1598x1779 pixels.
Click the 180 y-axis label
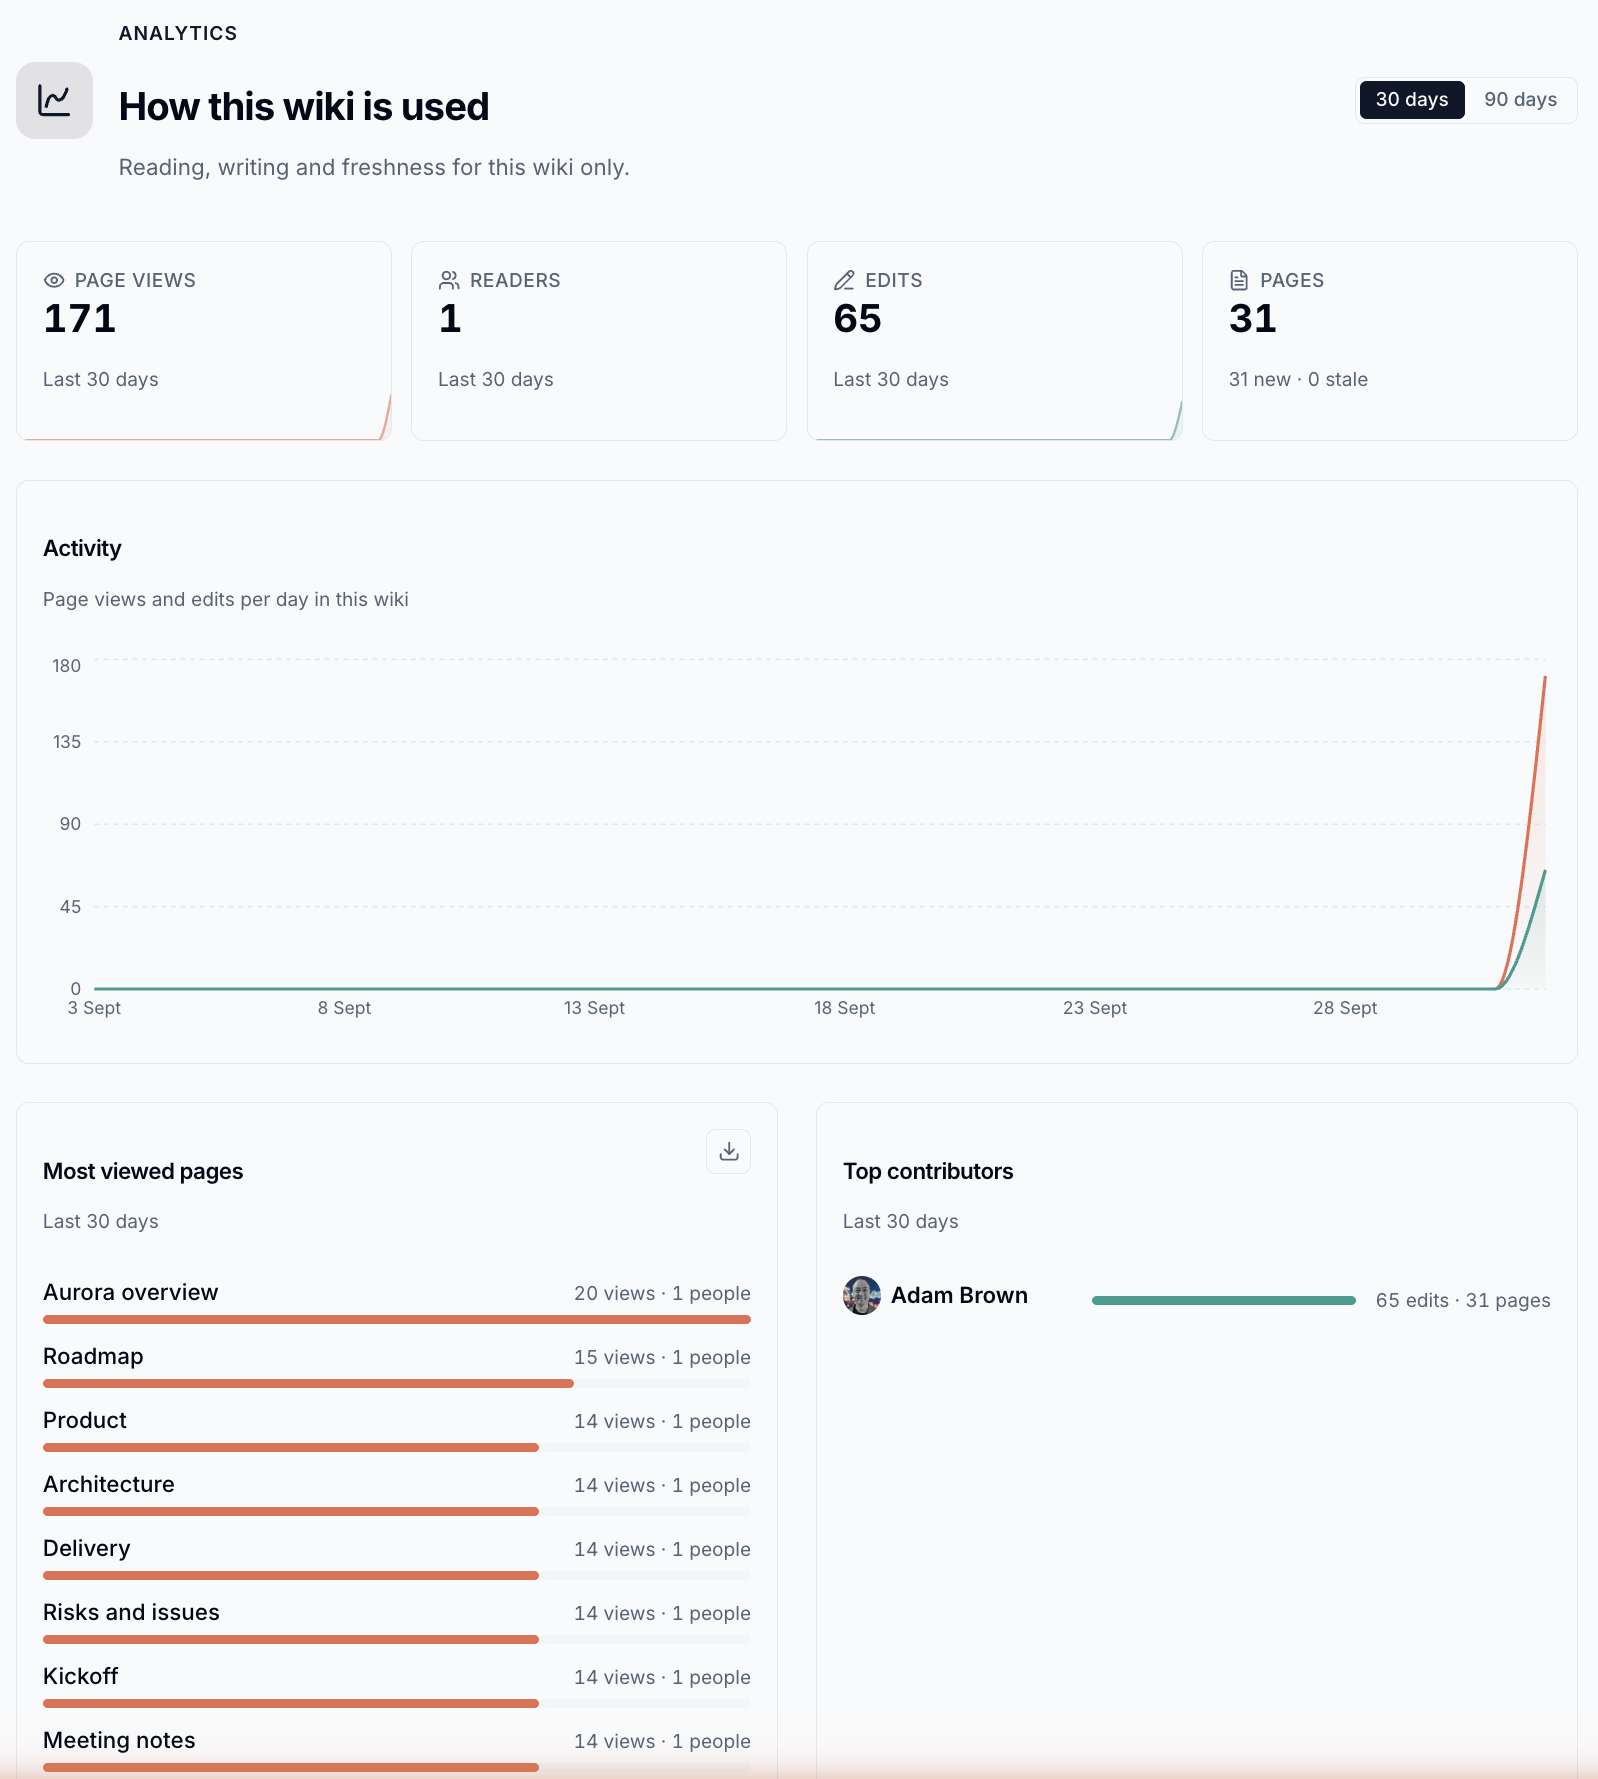click(x=66, y=666)
